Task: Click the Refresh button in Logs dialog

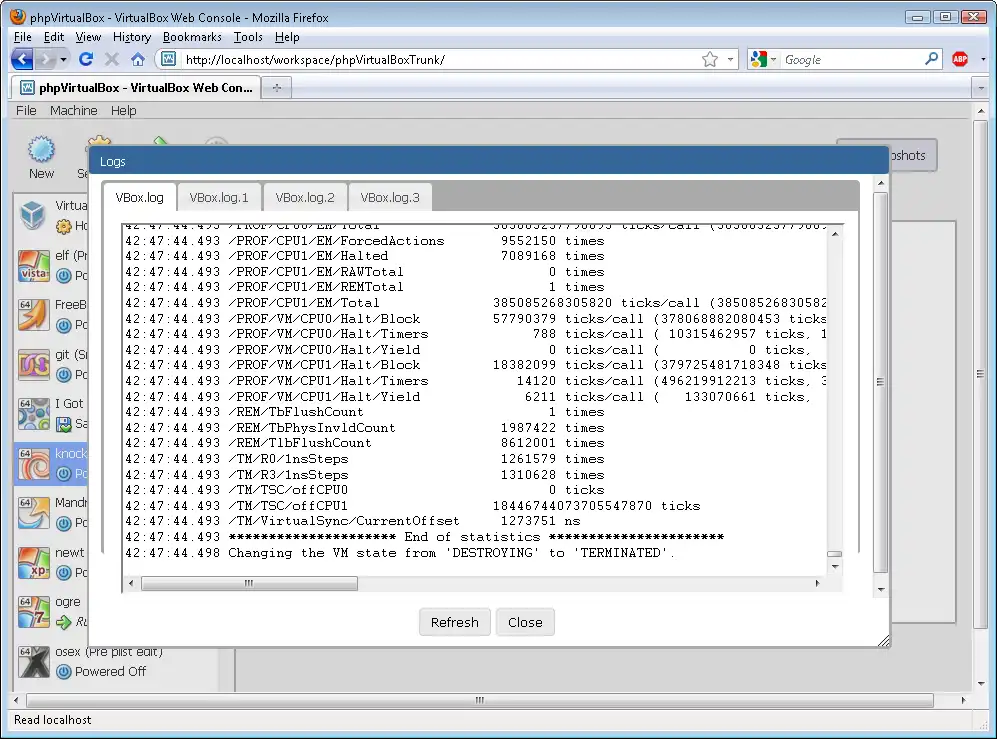Action: (455, 622)
